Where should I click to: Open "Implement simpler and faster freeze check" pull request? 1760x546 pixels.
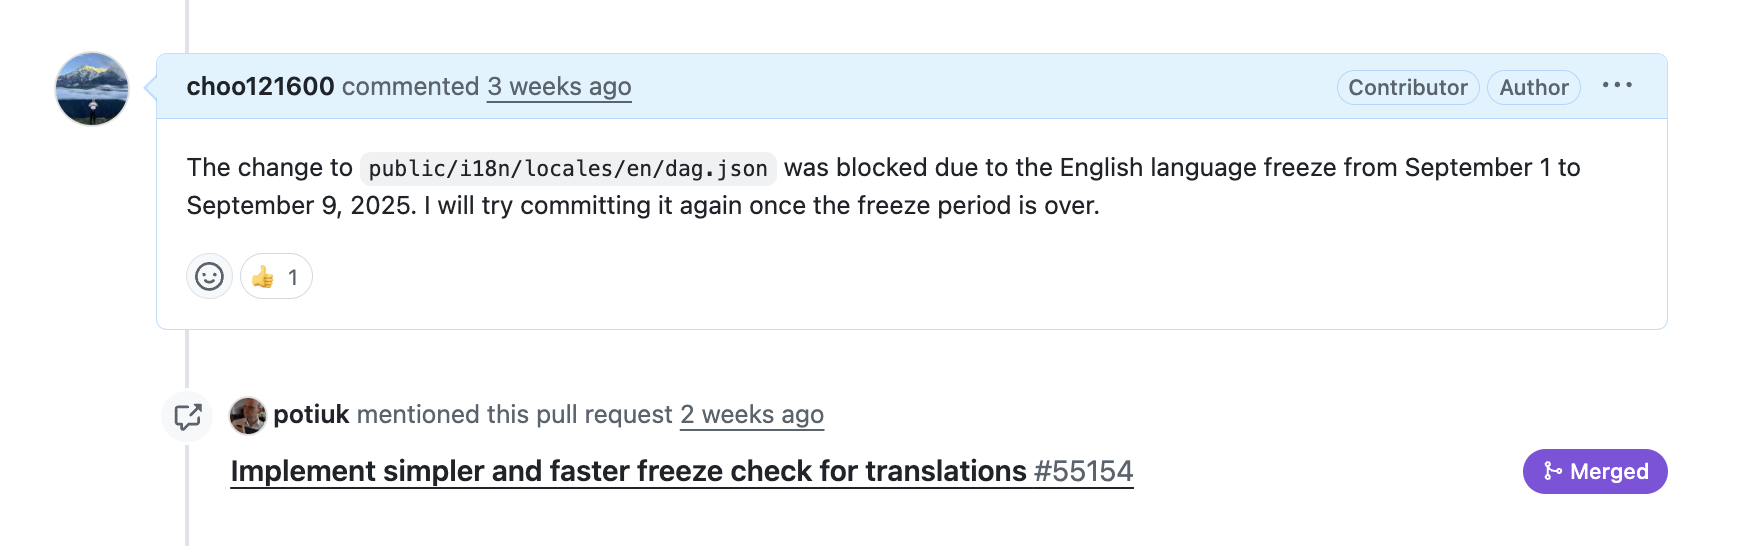click(628, 471)
